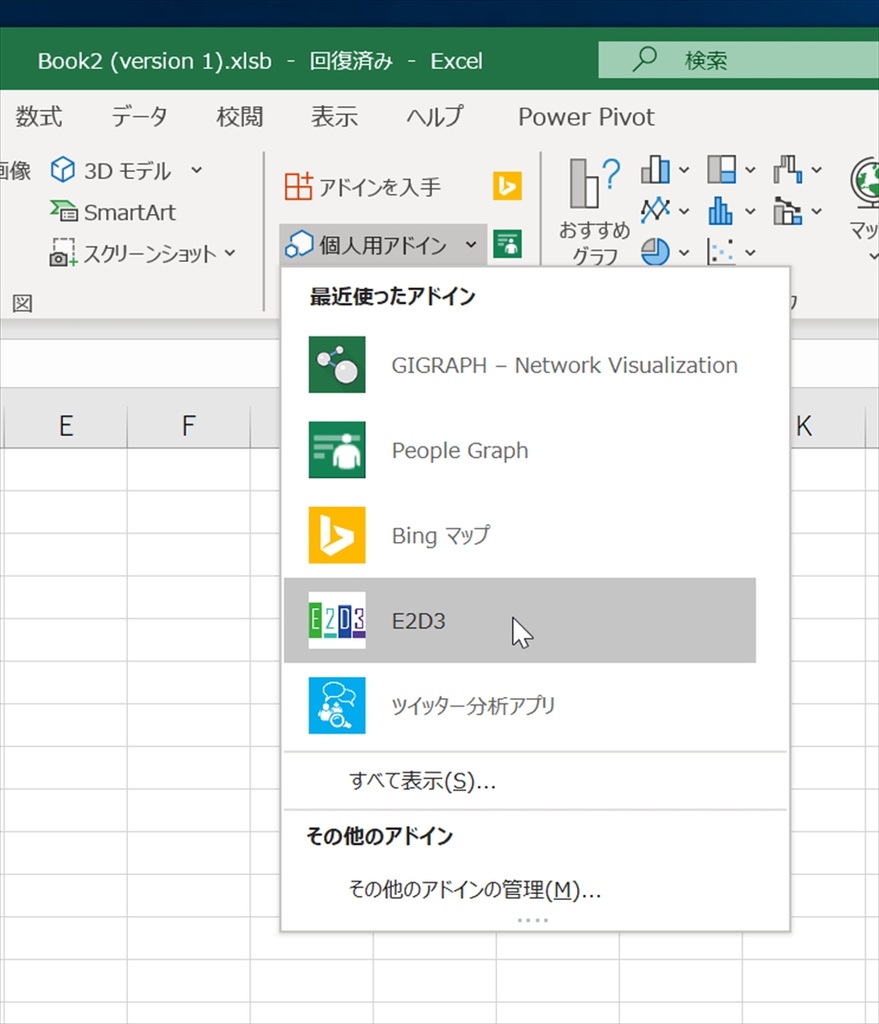Image resolution: width=879 pixels, height=1024 pixels.
Task: Click the E2D3 add-in logo icon
Action: click(337, 620)
